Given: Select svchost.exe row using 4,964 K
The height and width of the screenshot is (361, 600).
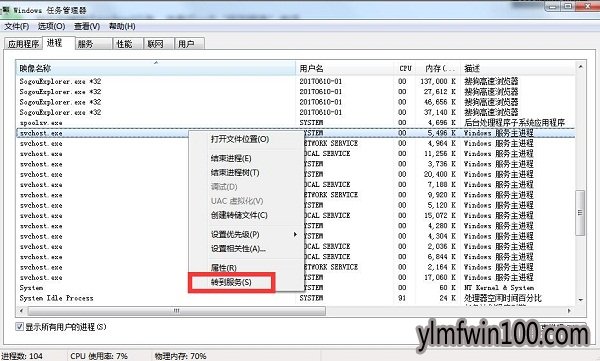Looking at the screenshot, I should (295, 143).
